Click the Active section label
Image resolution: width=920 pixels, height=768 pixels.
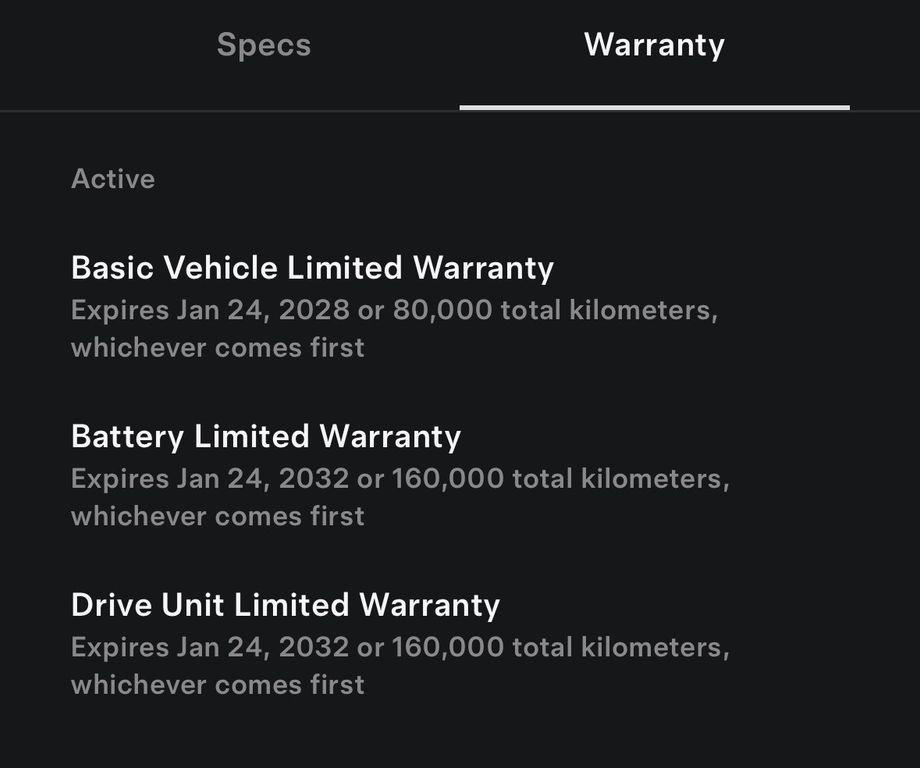point(113,179)
